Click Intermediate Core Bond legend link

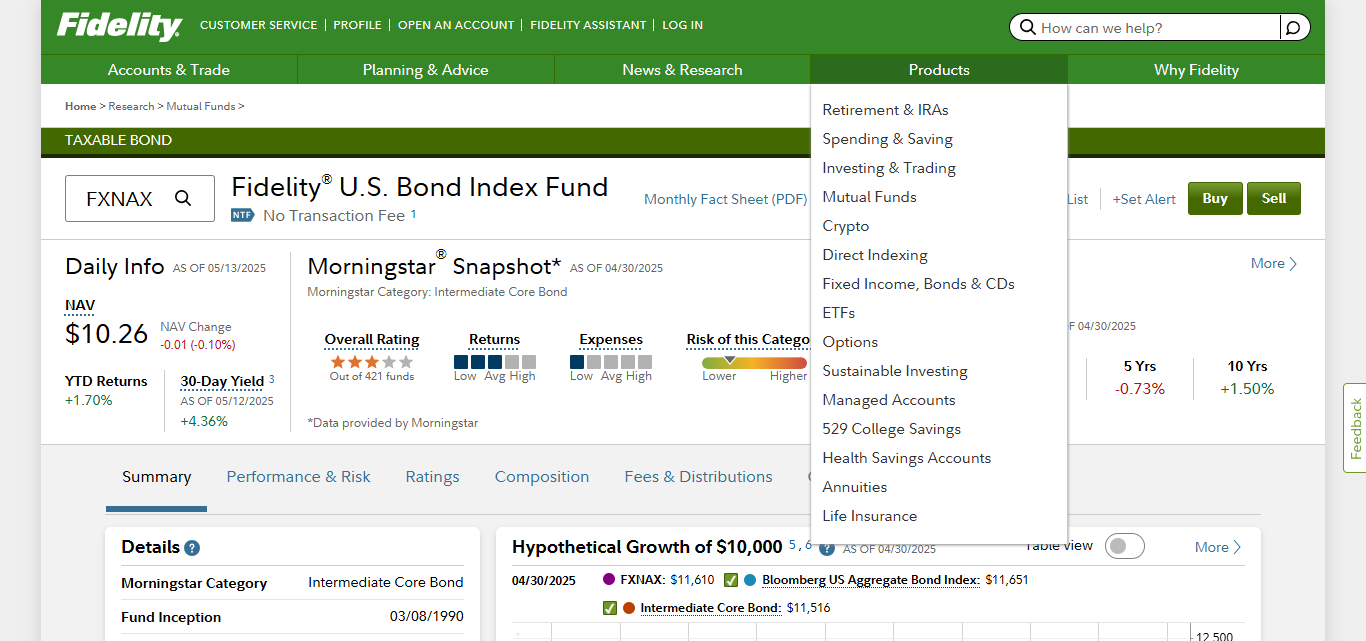pos(710,608)
